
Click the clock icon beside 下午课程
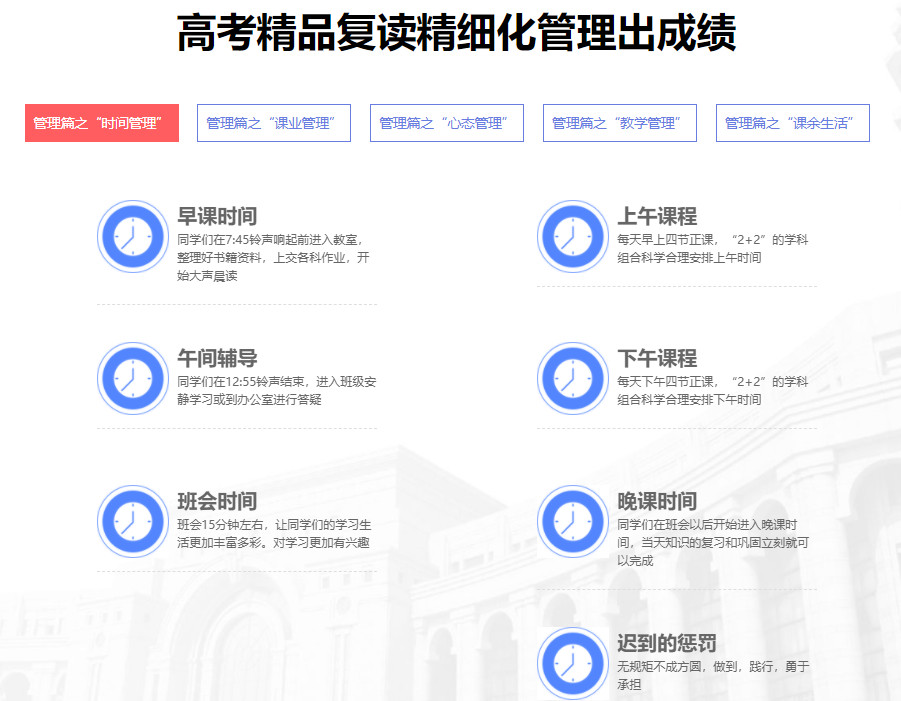point(572,379)
